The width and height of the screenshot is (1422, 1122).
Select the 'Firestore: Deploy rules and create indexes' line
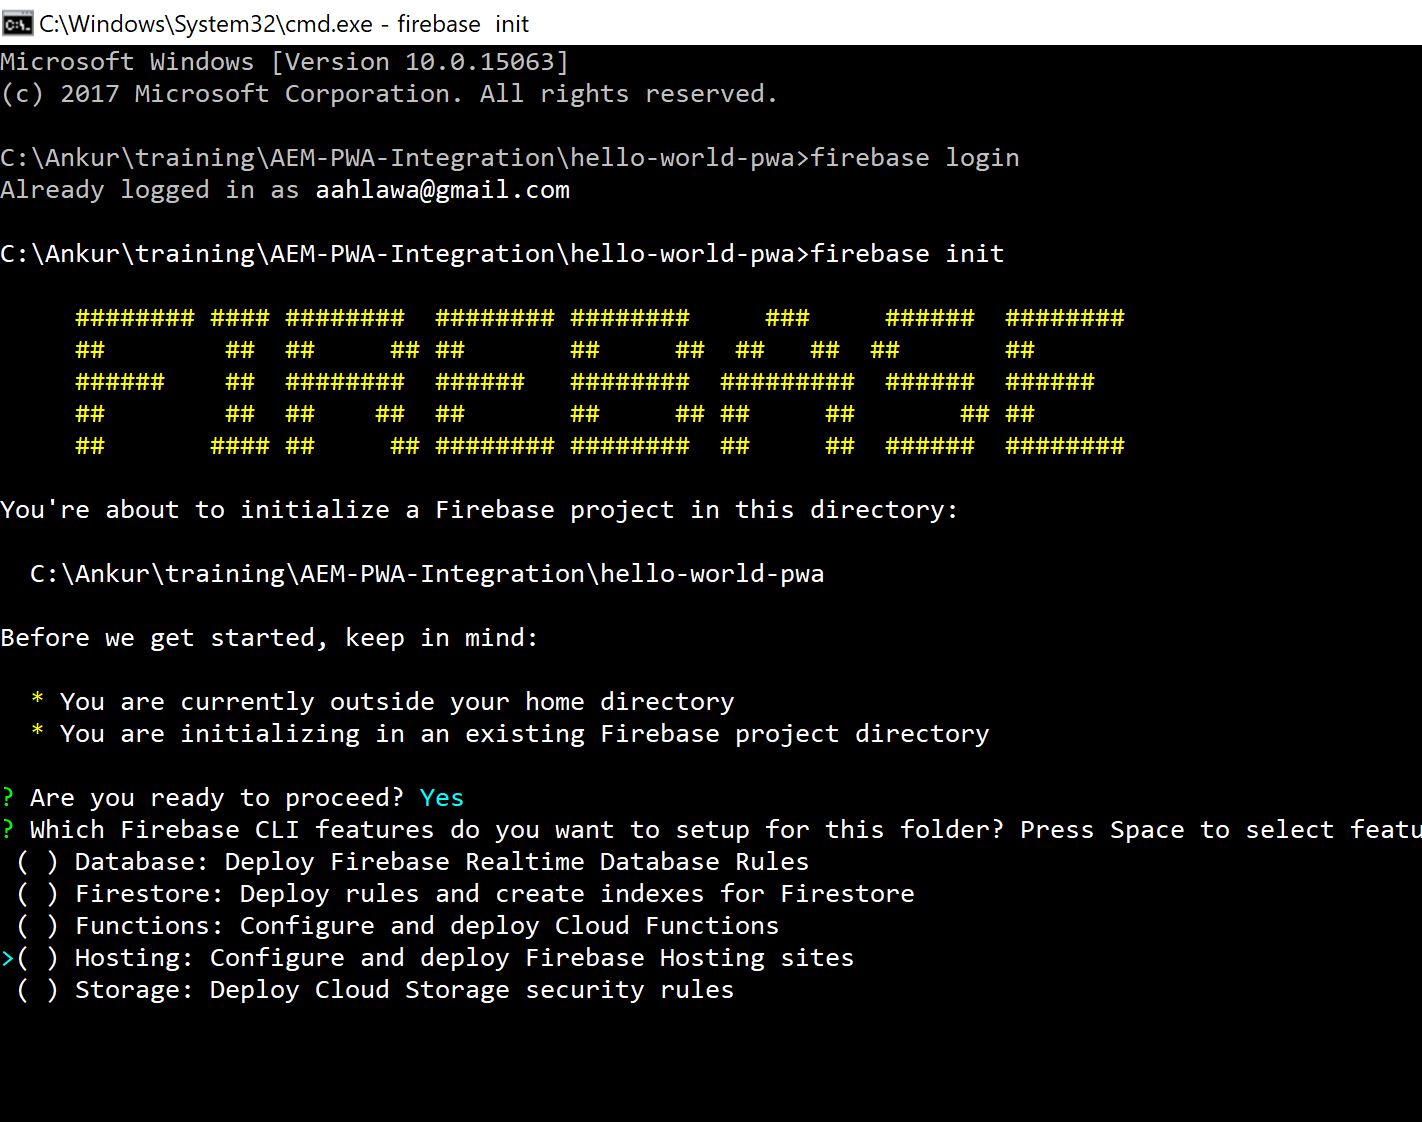click(x=495, y=894)
